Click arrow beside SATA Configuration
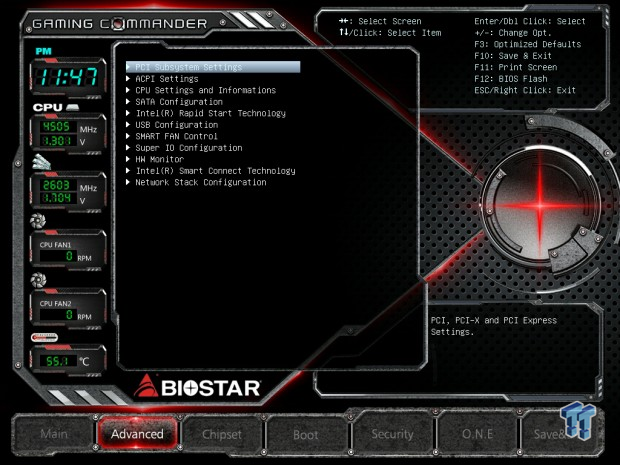 tap(128, 102)
